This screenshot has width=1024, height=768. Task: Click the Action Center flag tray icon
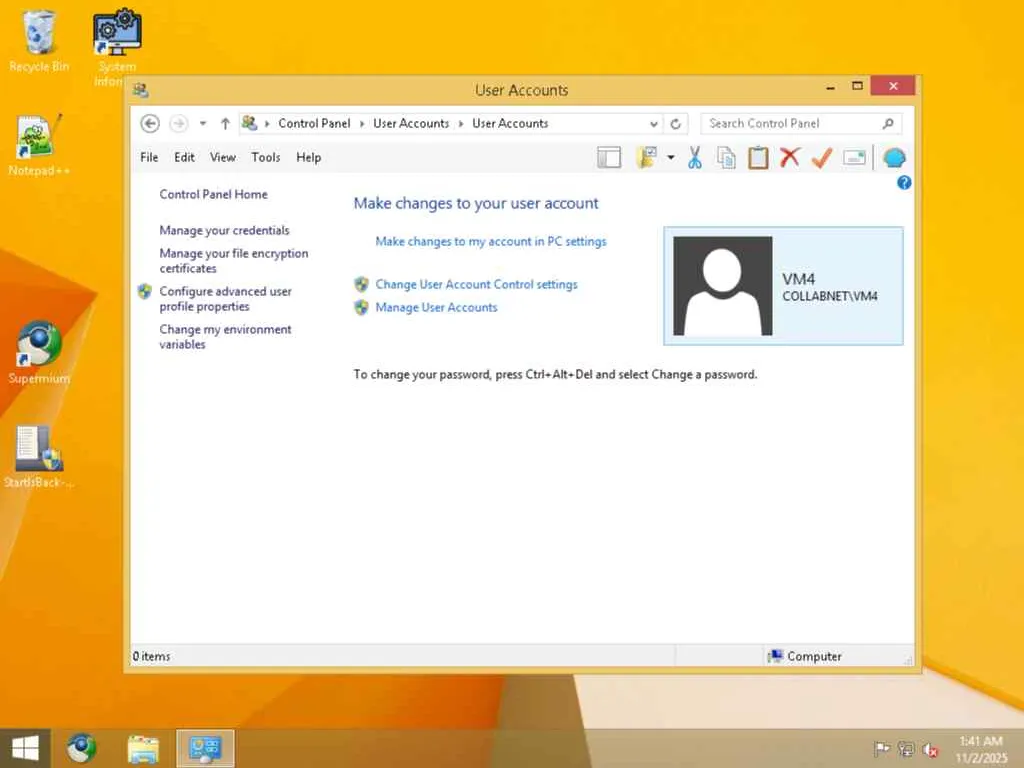point(882,748)
